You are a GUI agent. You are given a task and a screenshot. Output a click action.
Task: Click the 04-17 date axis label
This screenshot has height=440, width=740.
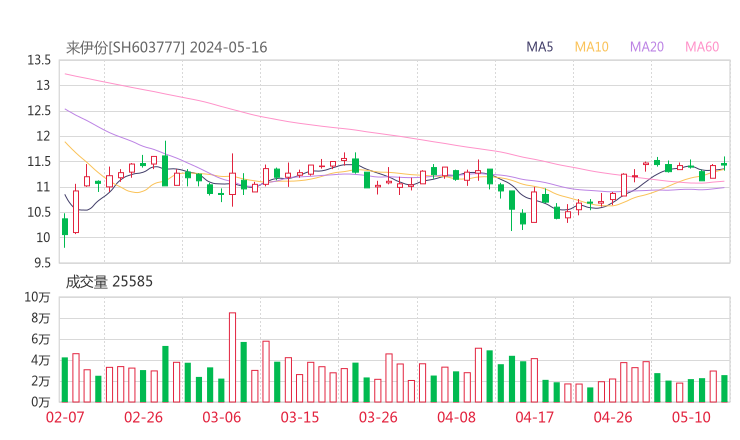535,417
